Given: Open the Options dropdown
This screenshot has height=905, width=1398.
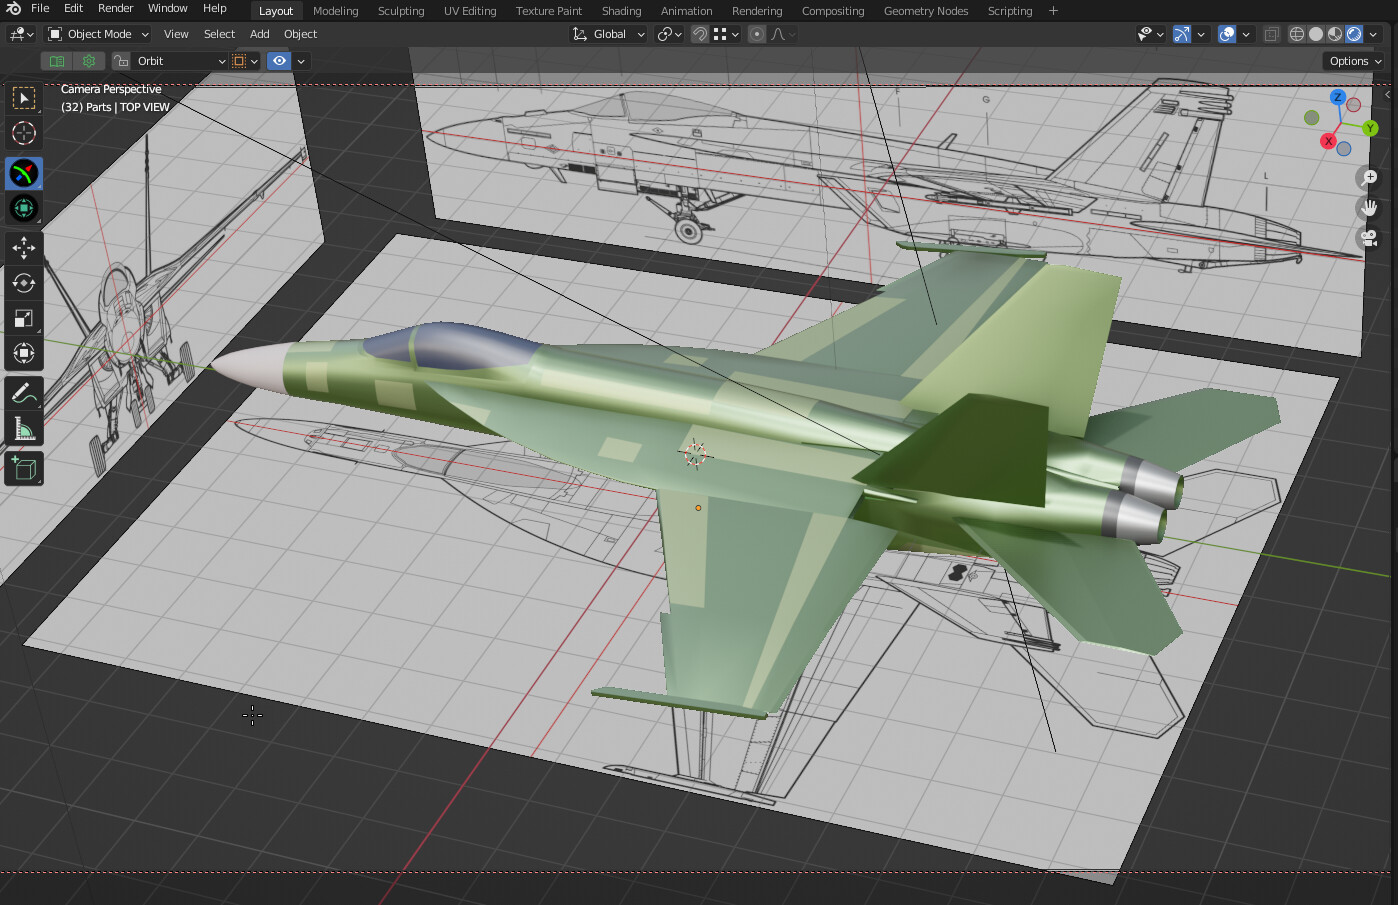Looking at the screenshot, I should 1355,61.
